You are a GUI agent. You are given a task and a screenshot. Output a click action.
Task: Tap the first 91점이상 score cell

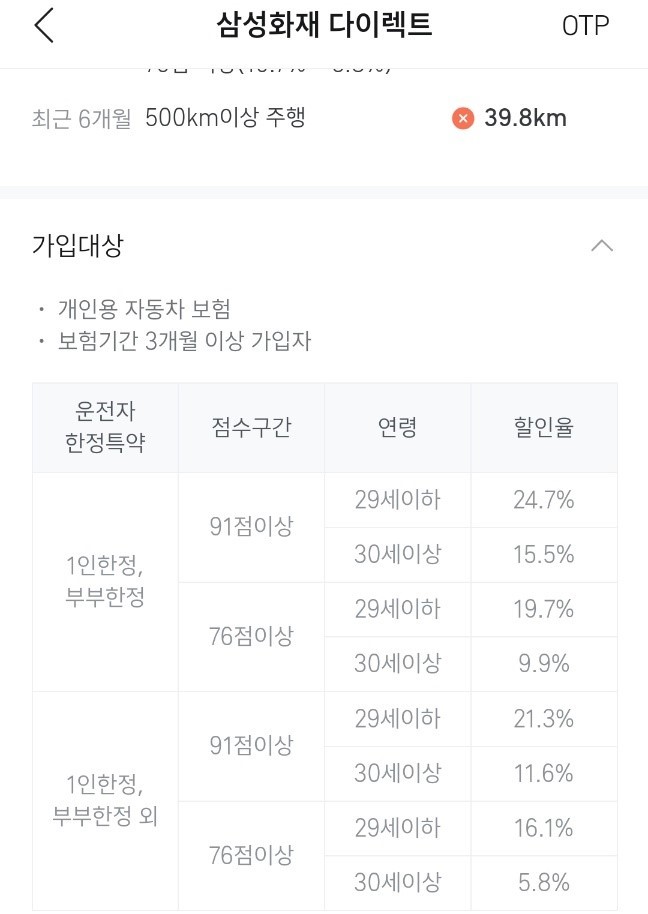click(251, 527)
